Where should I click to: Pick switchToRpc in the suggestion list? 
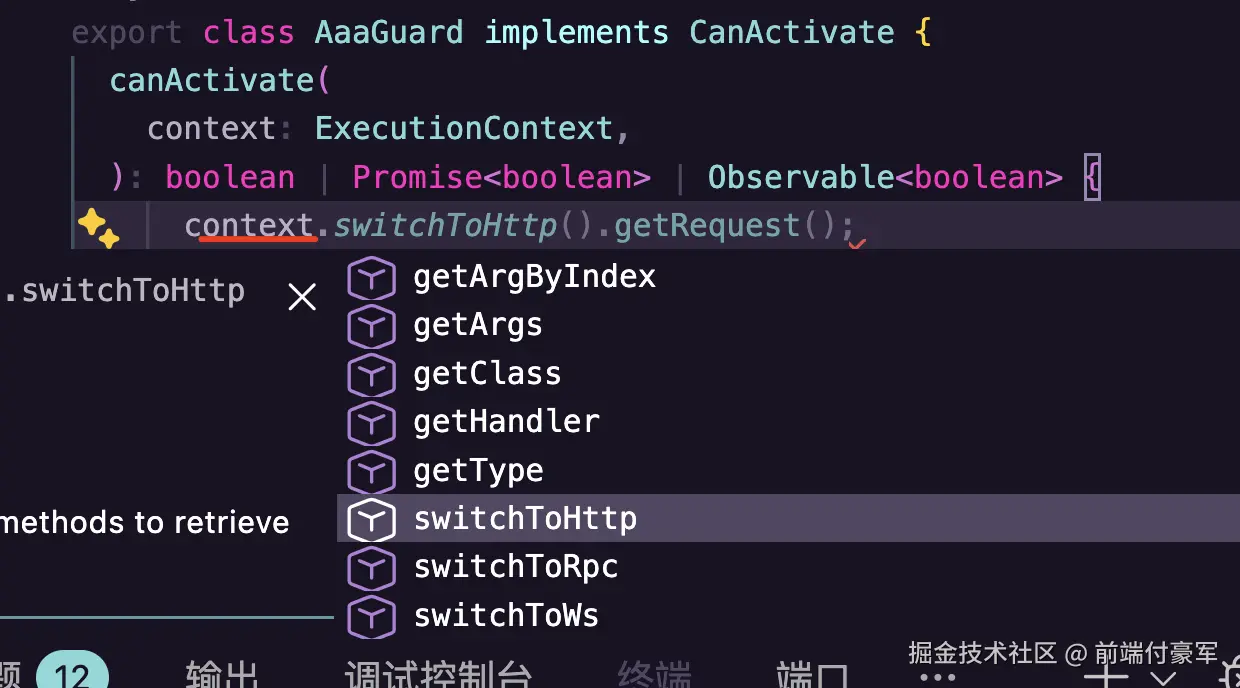point(516,567)
